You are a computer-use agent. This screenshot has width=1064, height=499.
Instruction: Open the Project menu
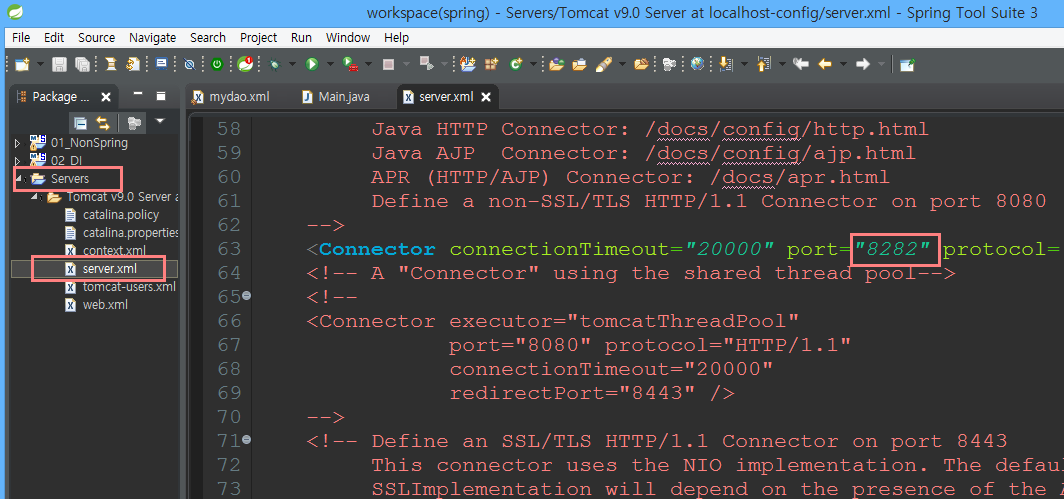tap(259, 37)
